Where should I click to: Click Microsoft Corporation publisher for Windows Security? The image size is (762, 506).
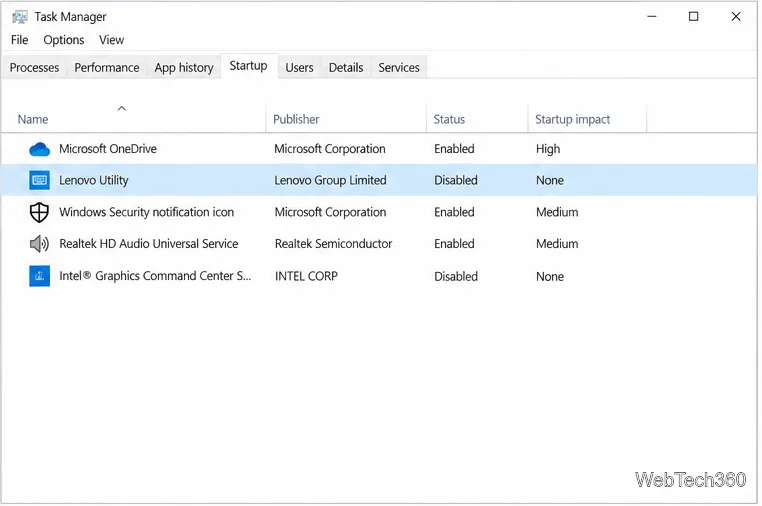pyautogui.click(x=330, y=212)
